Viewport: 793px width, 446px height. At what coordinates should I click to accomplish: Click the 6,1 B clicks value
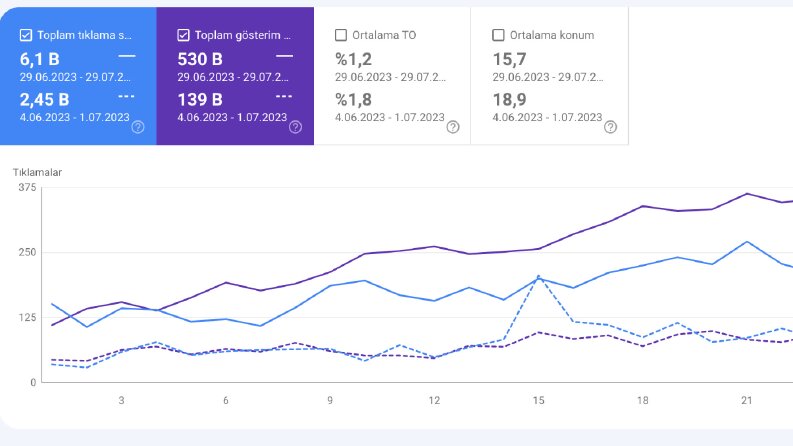click(39, 59)
